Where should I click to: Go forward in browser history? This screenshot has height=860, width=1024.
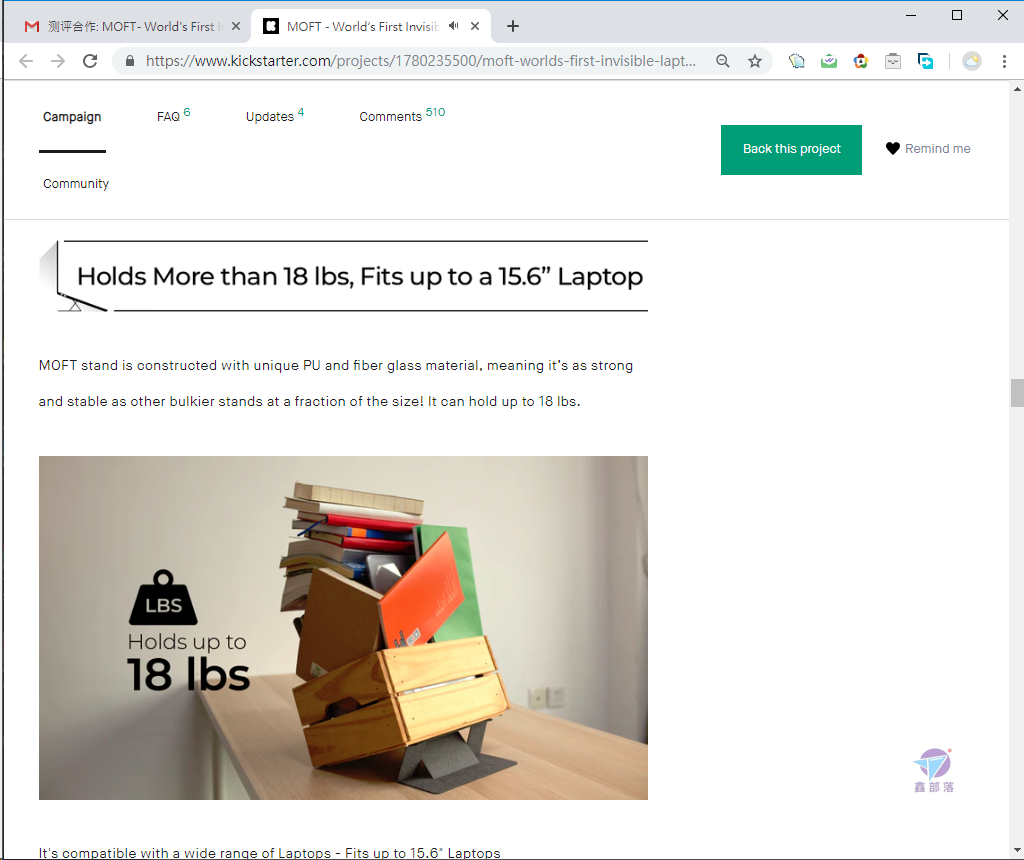pyautogui.click(x=58, y=61)
